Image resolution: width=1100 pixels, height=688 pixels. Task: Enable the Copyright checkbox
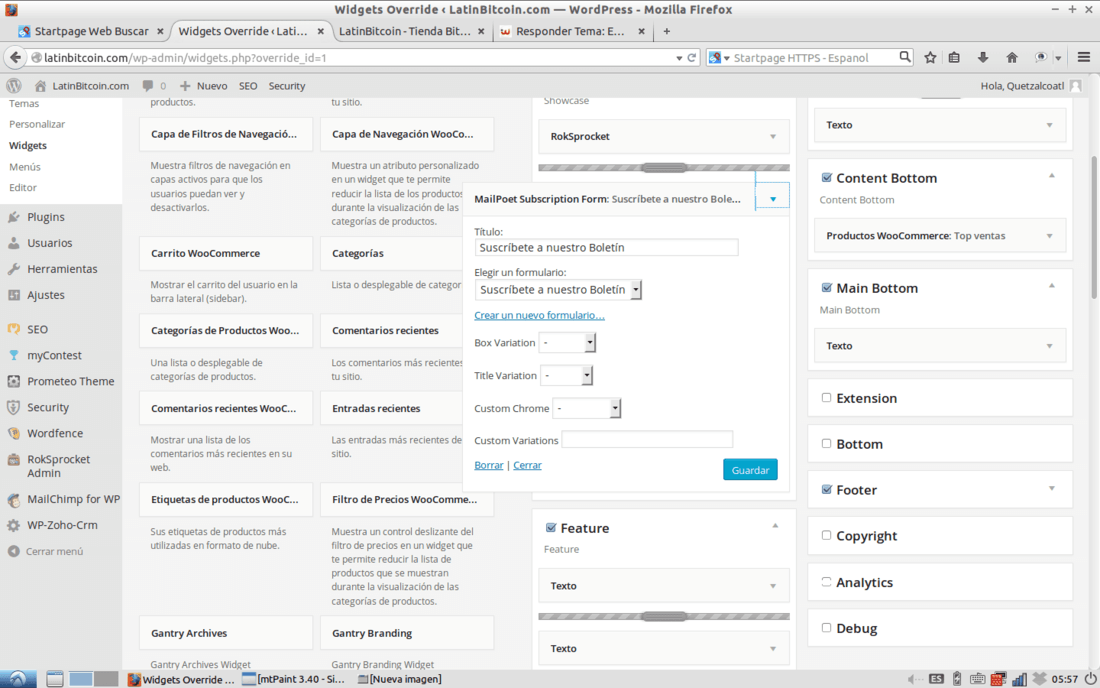click(826, 535)
